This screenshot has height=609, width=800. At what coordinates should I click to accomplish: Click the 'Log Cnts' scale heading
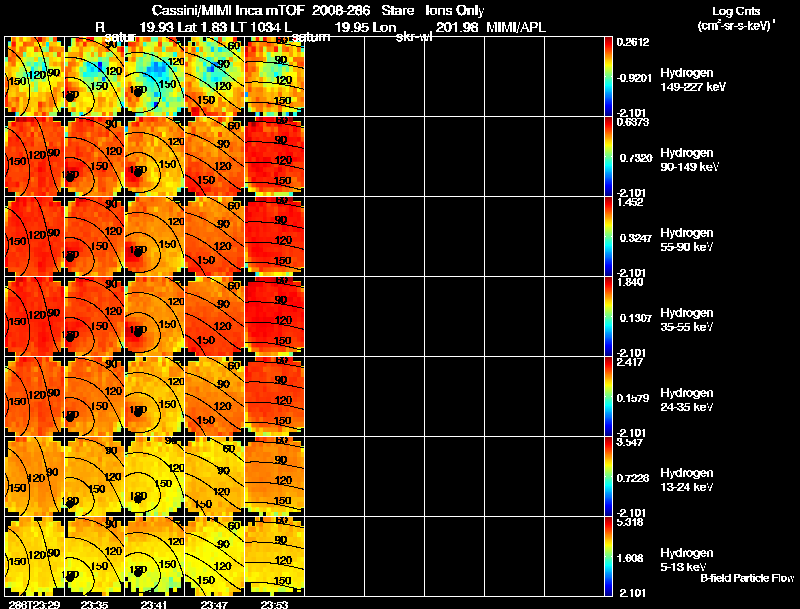point(736,11)
